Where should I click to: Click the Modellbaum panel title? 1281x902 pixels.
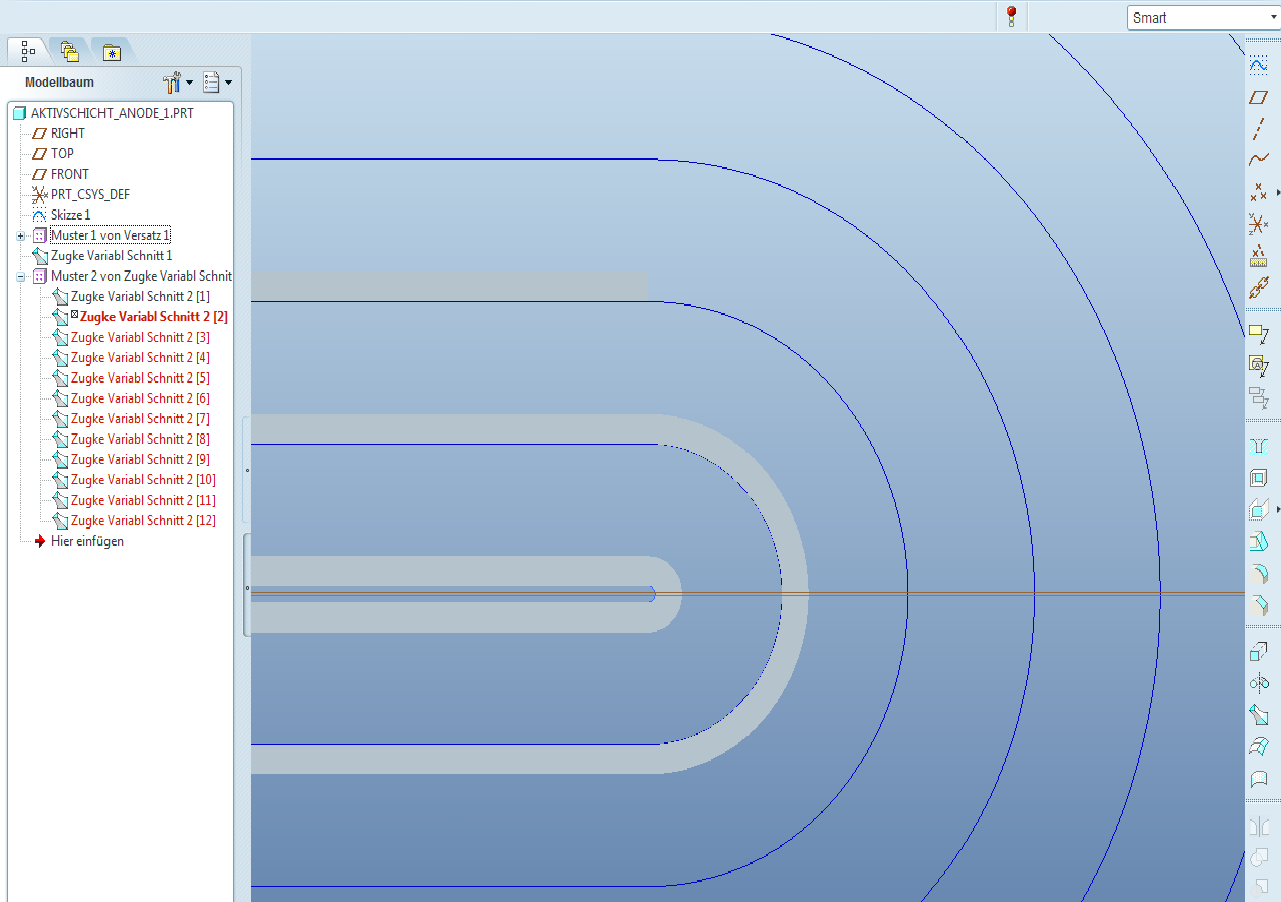coord(59,83)
